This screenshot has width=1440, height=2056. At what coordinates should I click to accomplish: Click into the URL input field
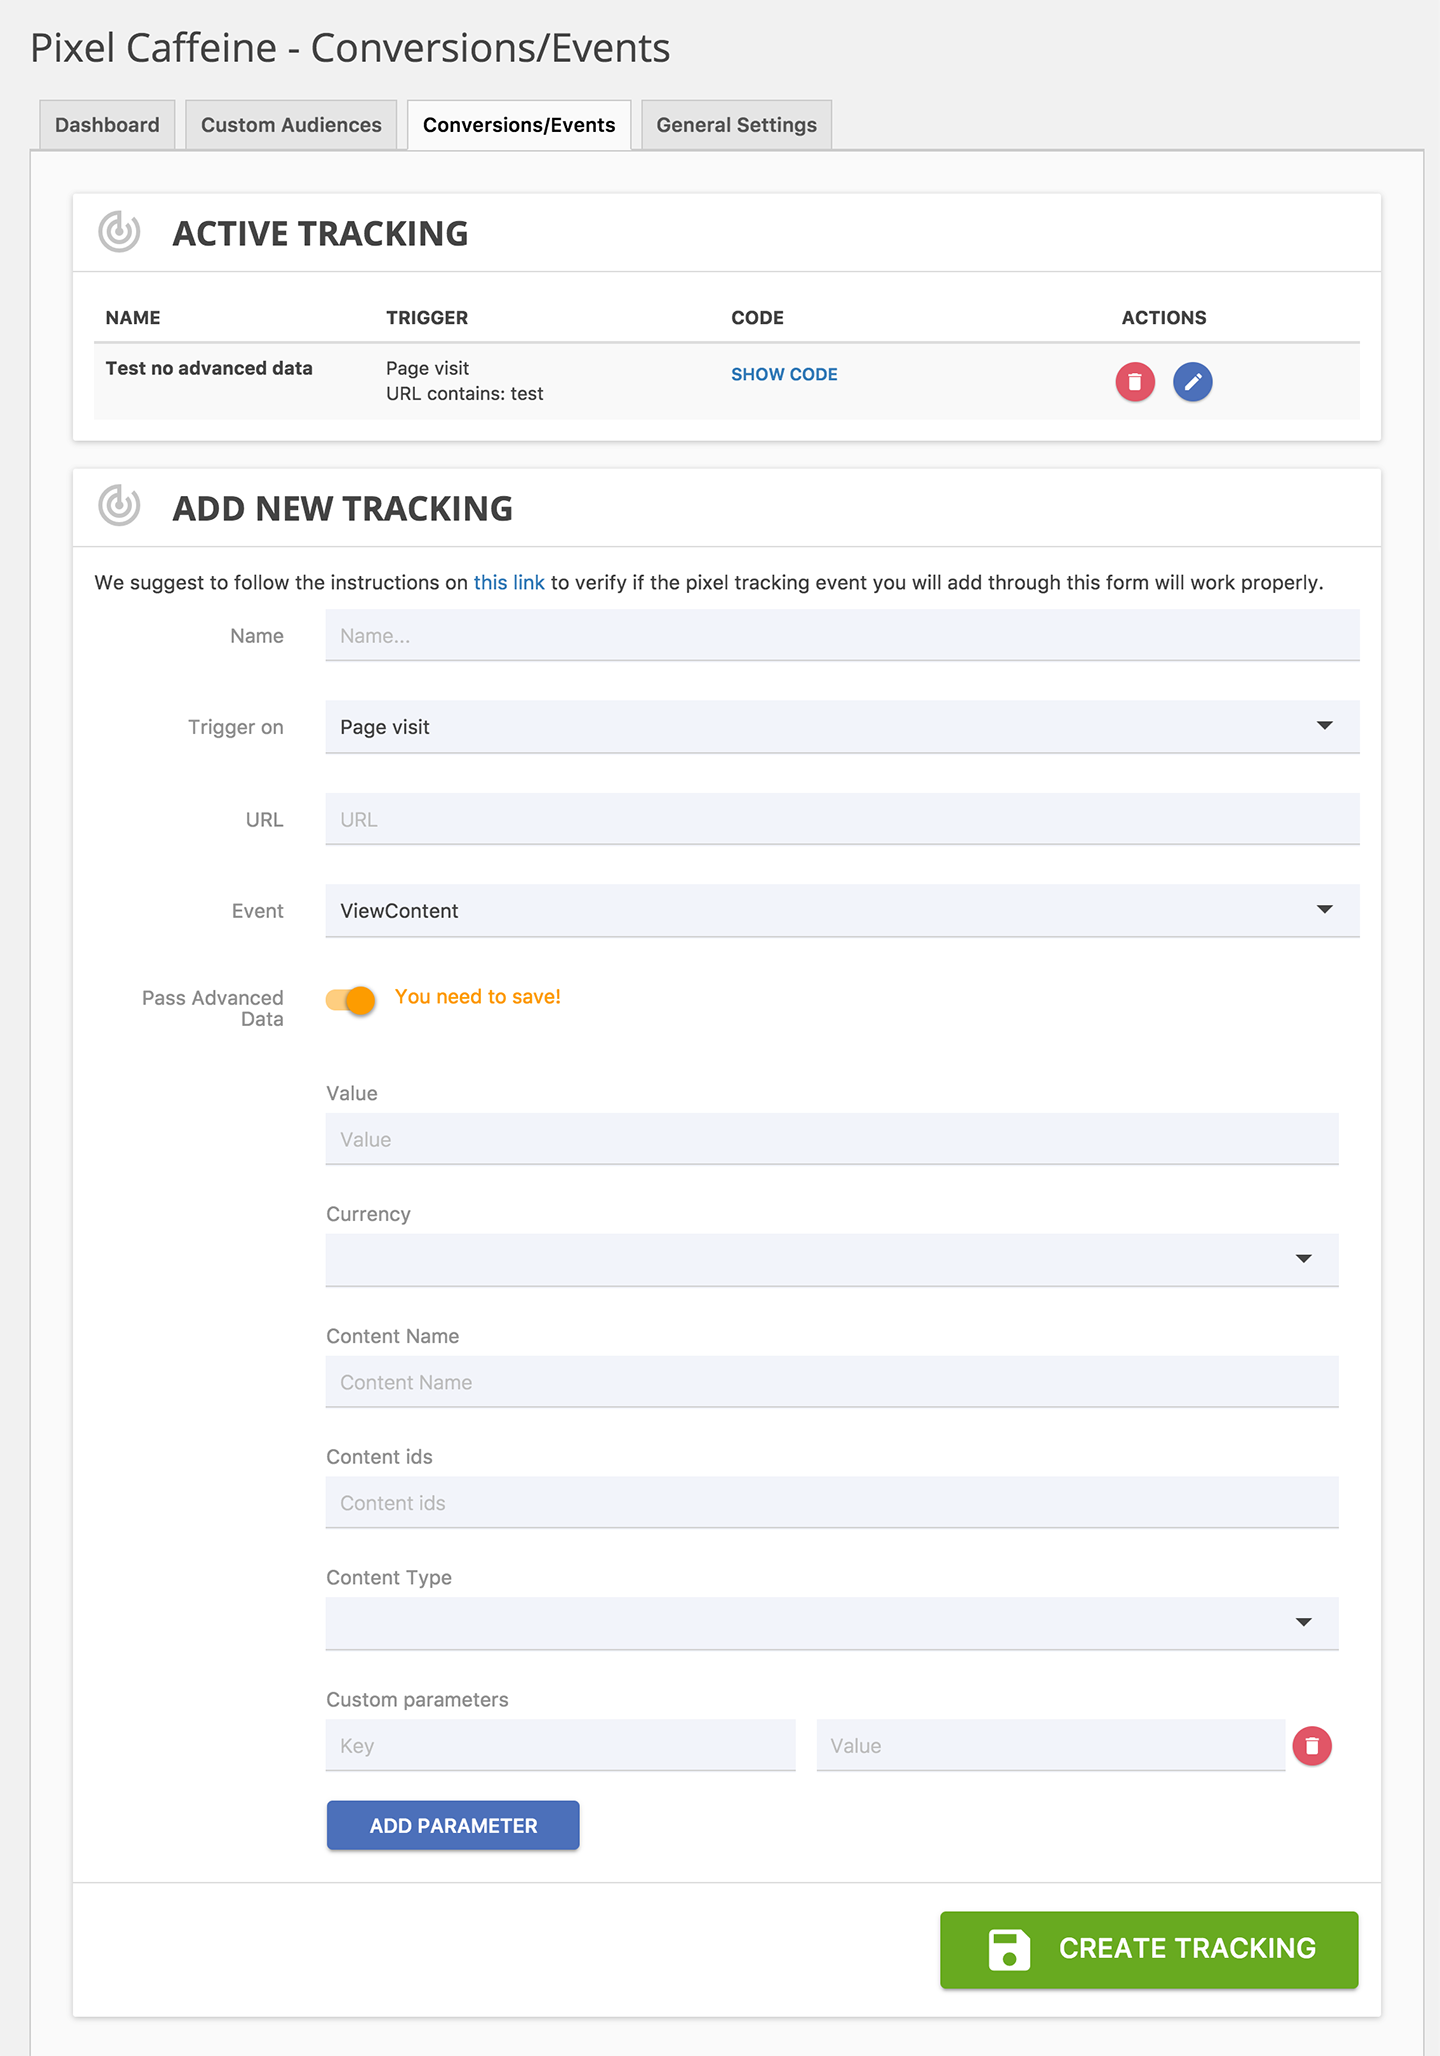click(x=841, y=820)
